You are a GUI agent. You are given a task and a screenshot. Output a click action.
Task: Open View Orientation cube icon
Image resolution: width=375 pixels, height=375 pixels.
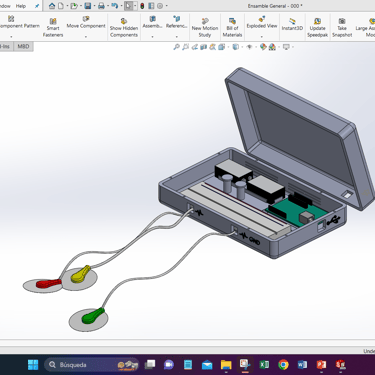pyautogui.click(x=221, y=47)
